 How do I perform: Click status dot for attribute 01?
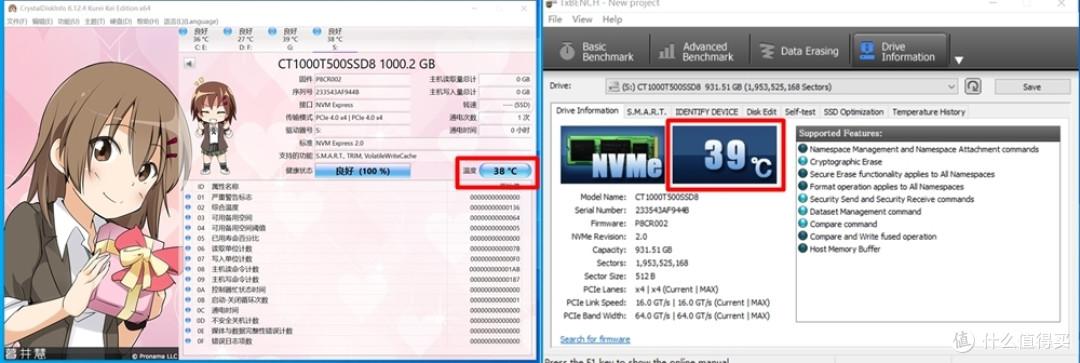[x=188, y=198]
